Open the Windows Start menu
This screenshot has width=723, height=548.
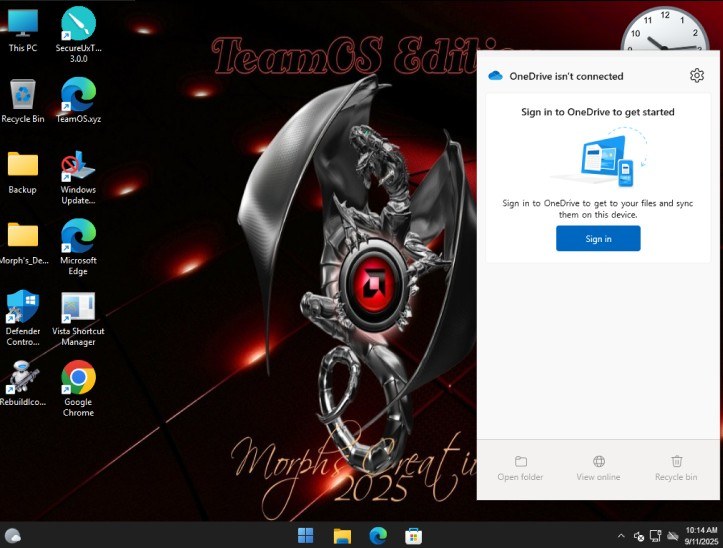click(305, 536)
